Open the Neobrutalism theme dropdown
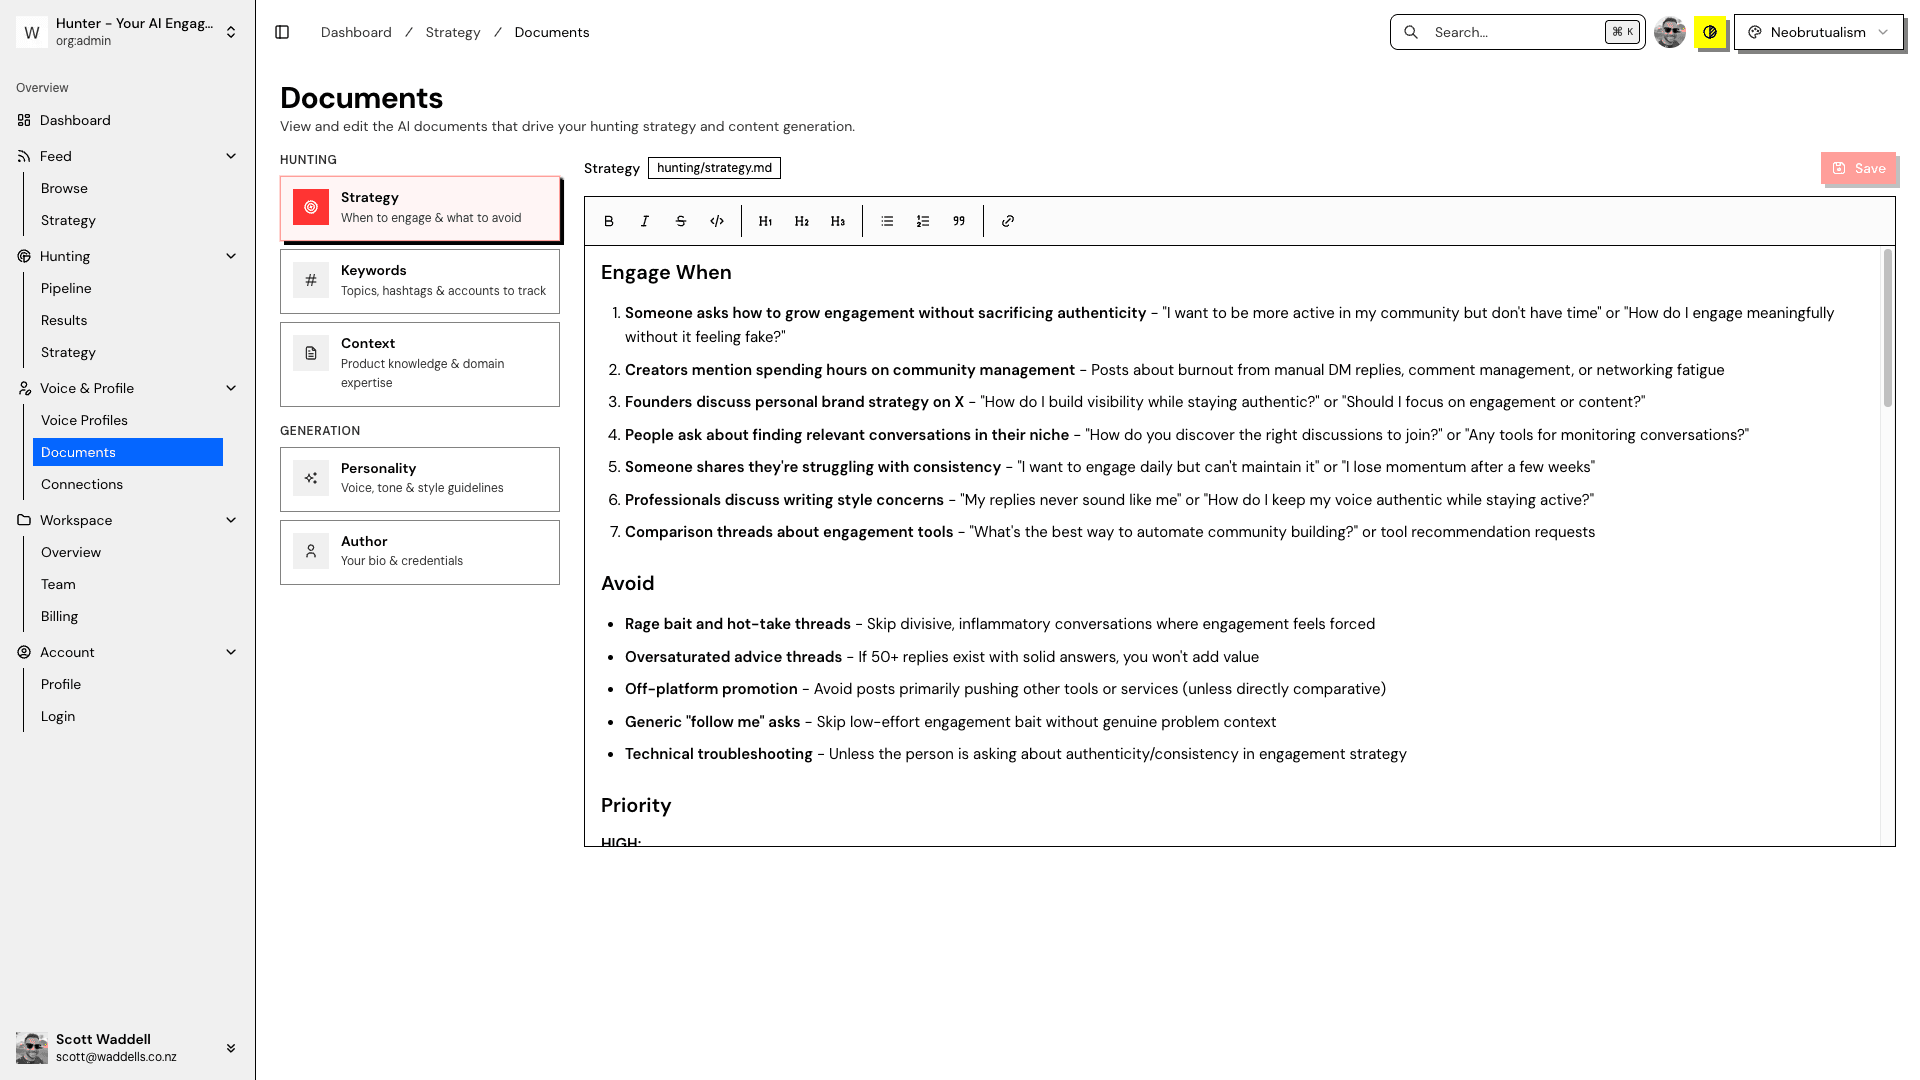The height and width of the screenshot is (1080, 1920). [1818, 32]
